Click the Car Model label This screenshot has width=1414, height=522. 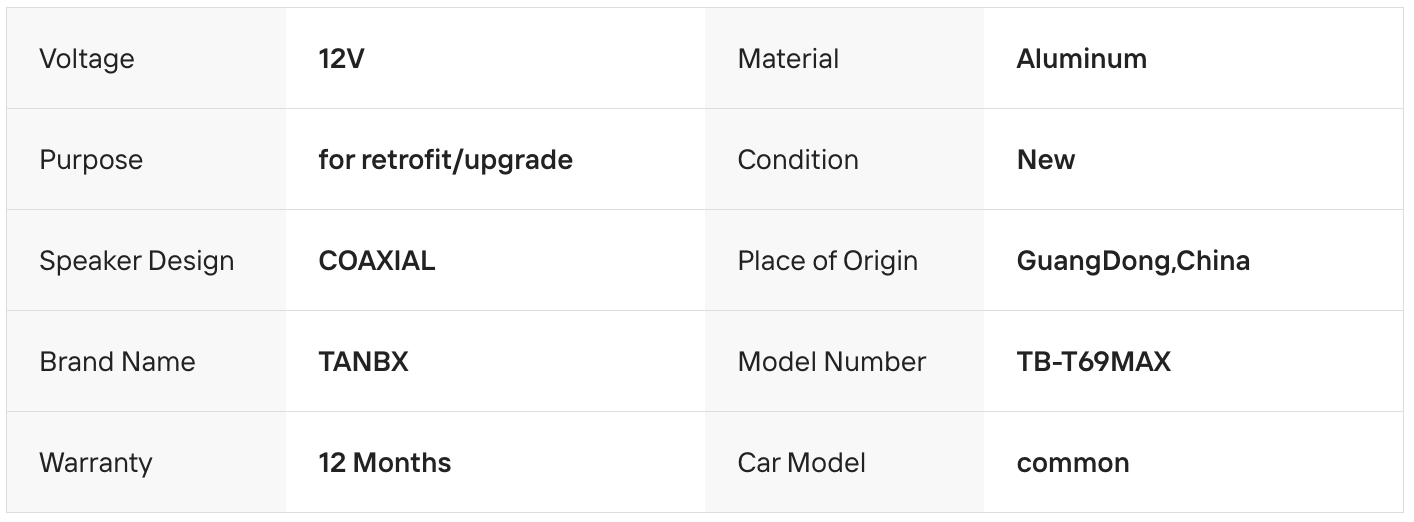801,463
